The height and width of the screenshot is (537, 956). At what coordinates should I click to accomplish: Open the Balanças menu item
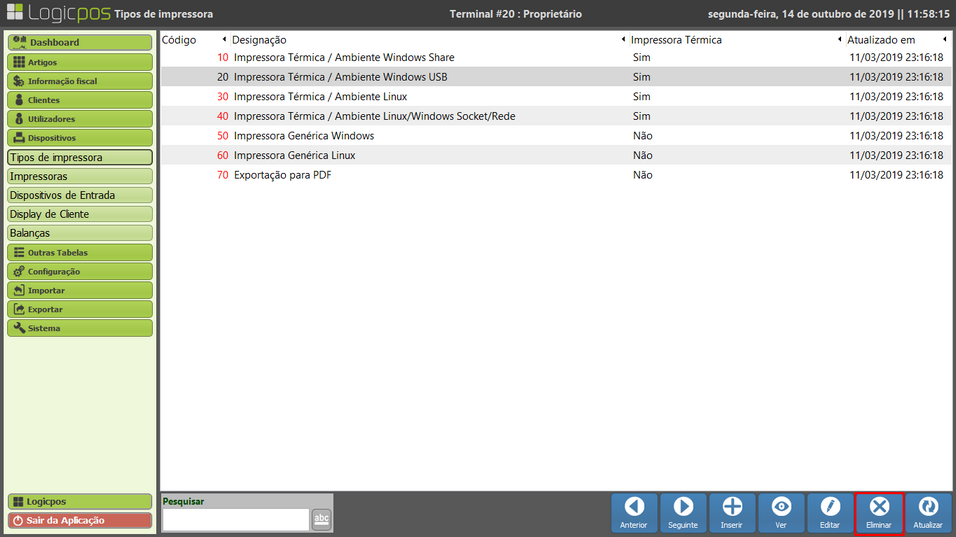tap(80, 233)
